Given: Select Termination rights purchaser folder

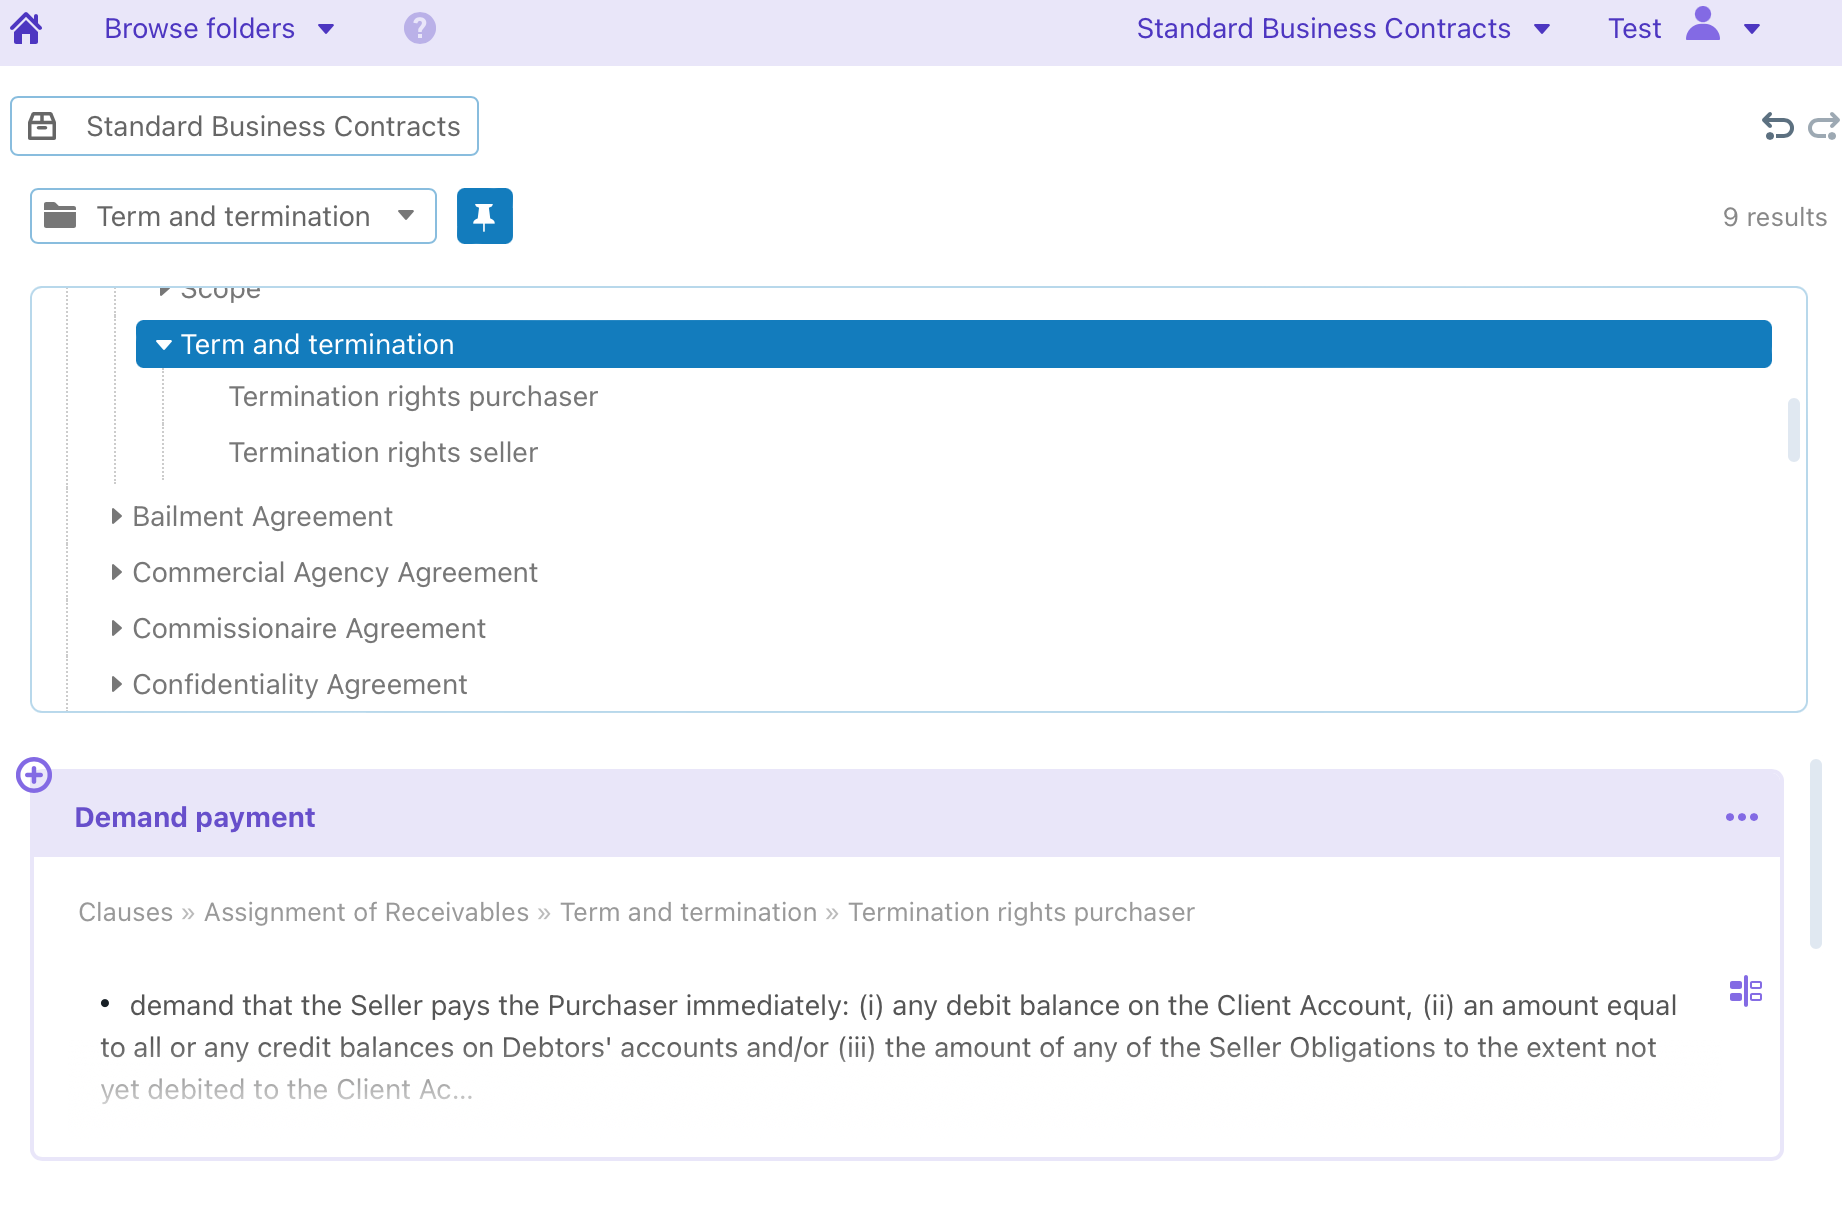Looking at the screenshot, I should [413, 397].
